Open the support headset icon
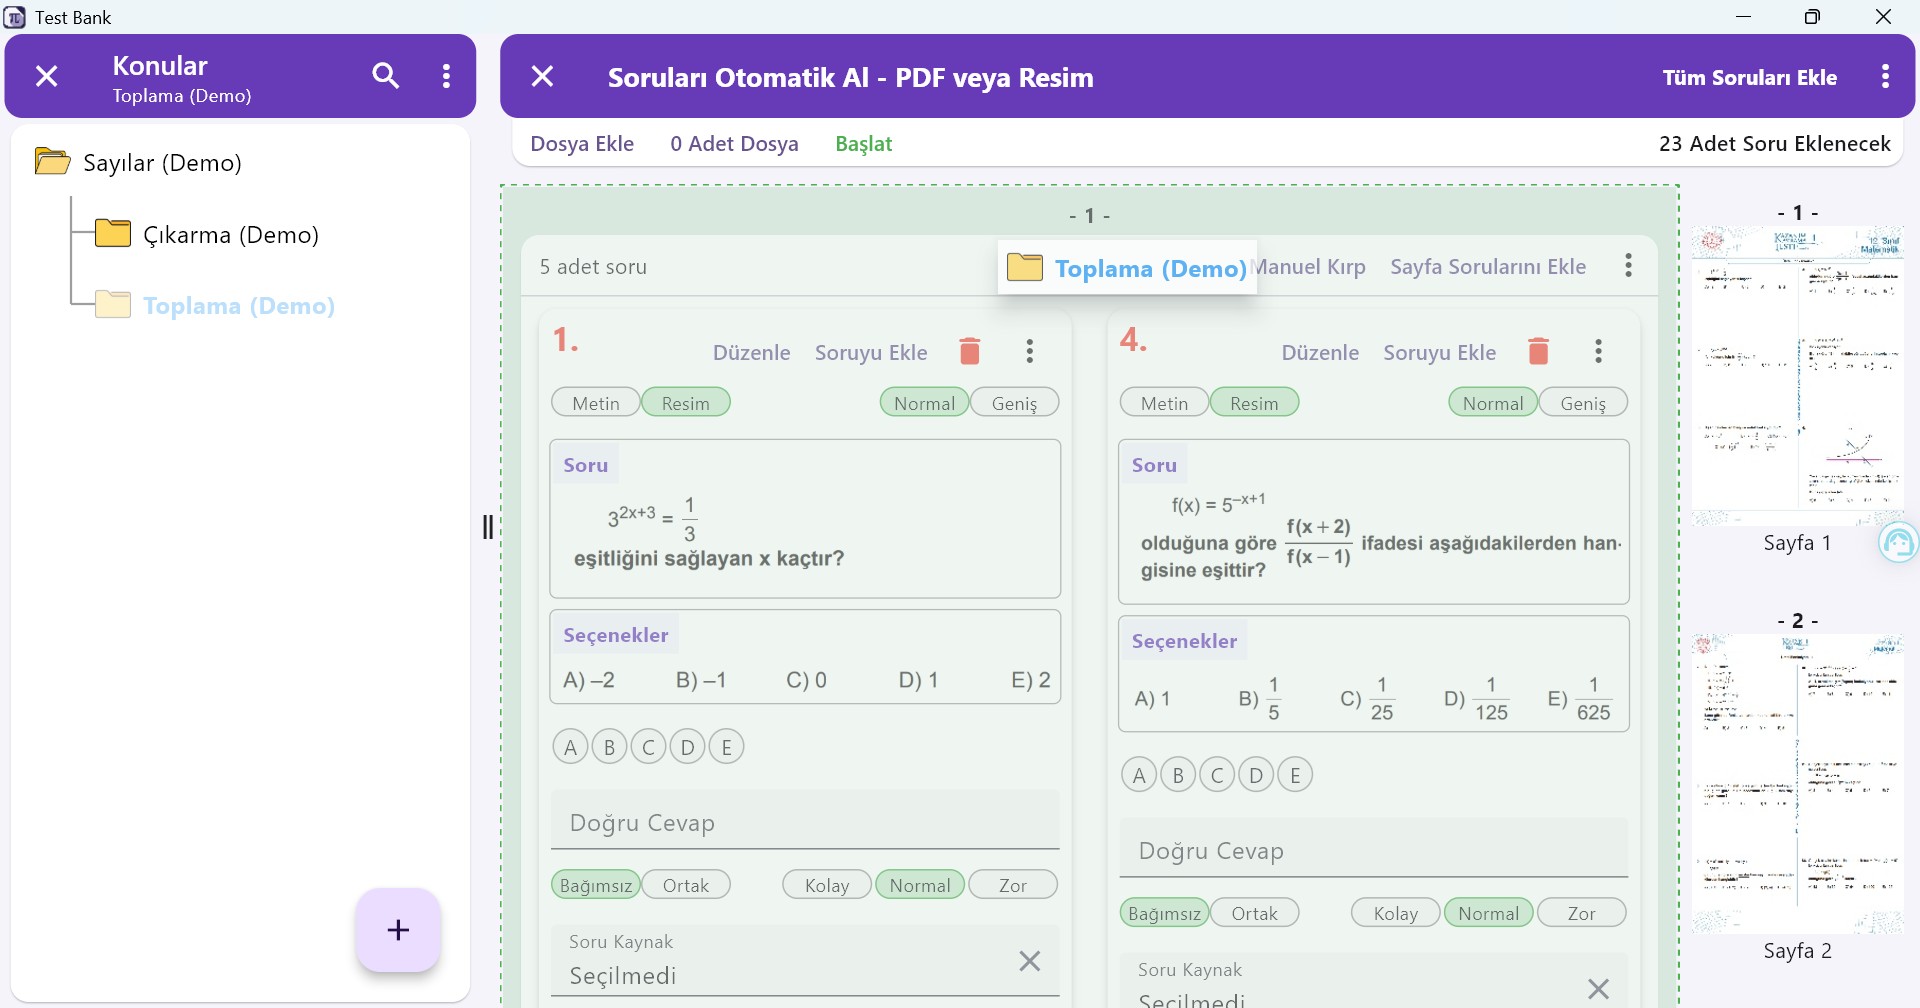 (x=1898, y=543)
